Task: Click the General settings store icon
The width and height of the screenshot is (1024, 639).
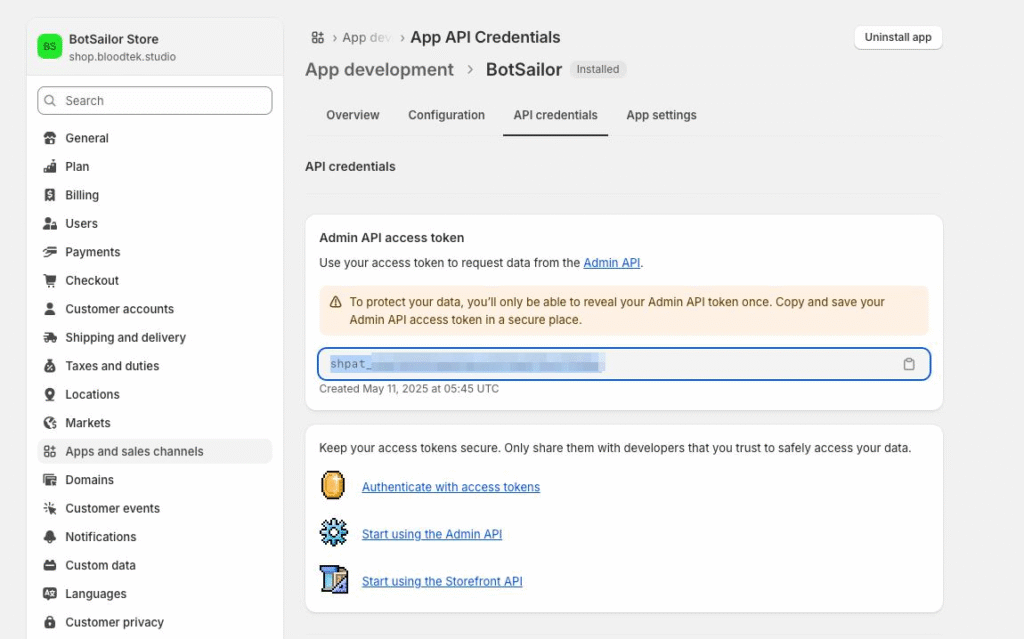Action: pos(50,138)
